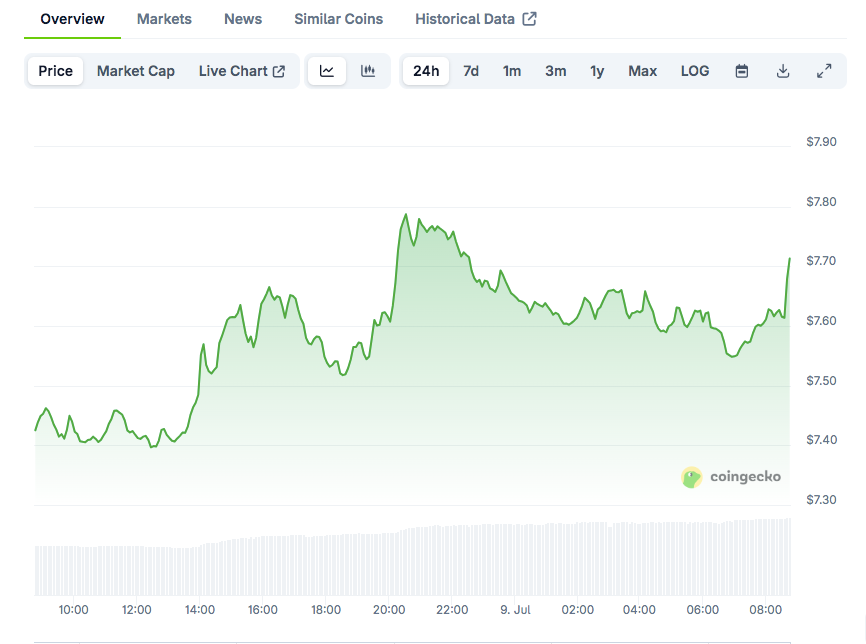Open the Similar Coins tab
This screenshot has width=866, height=644.
pos(339,19)
